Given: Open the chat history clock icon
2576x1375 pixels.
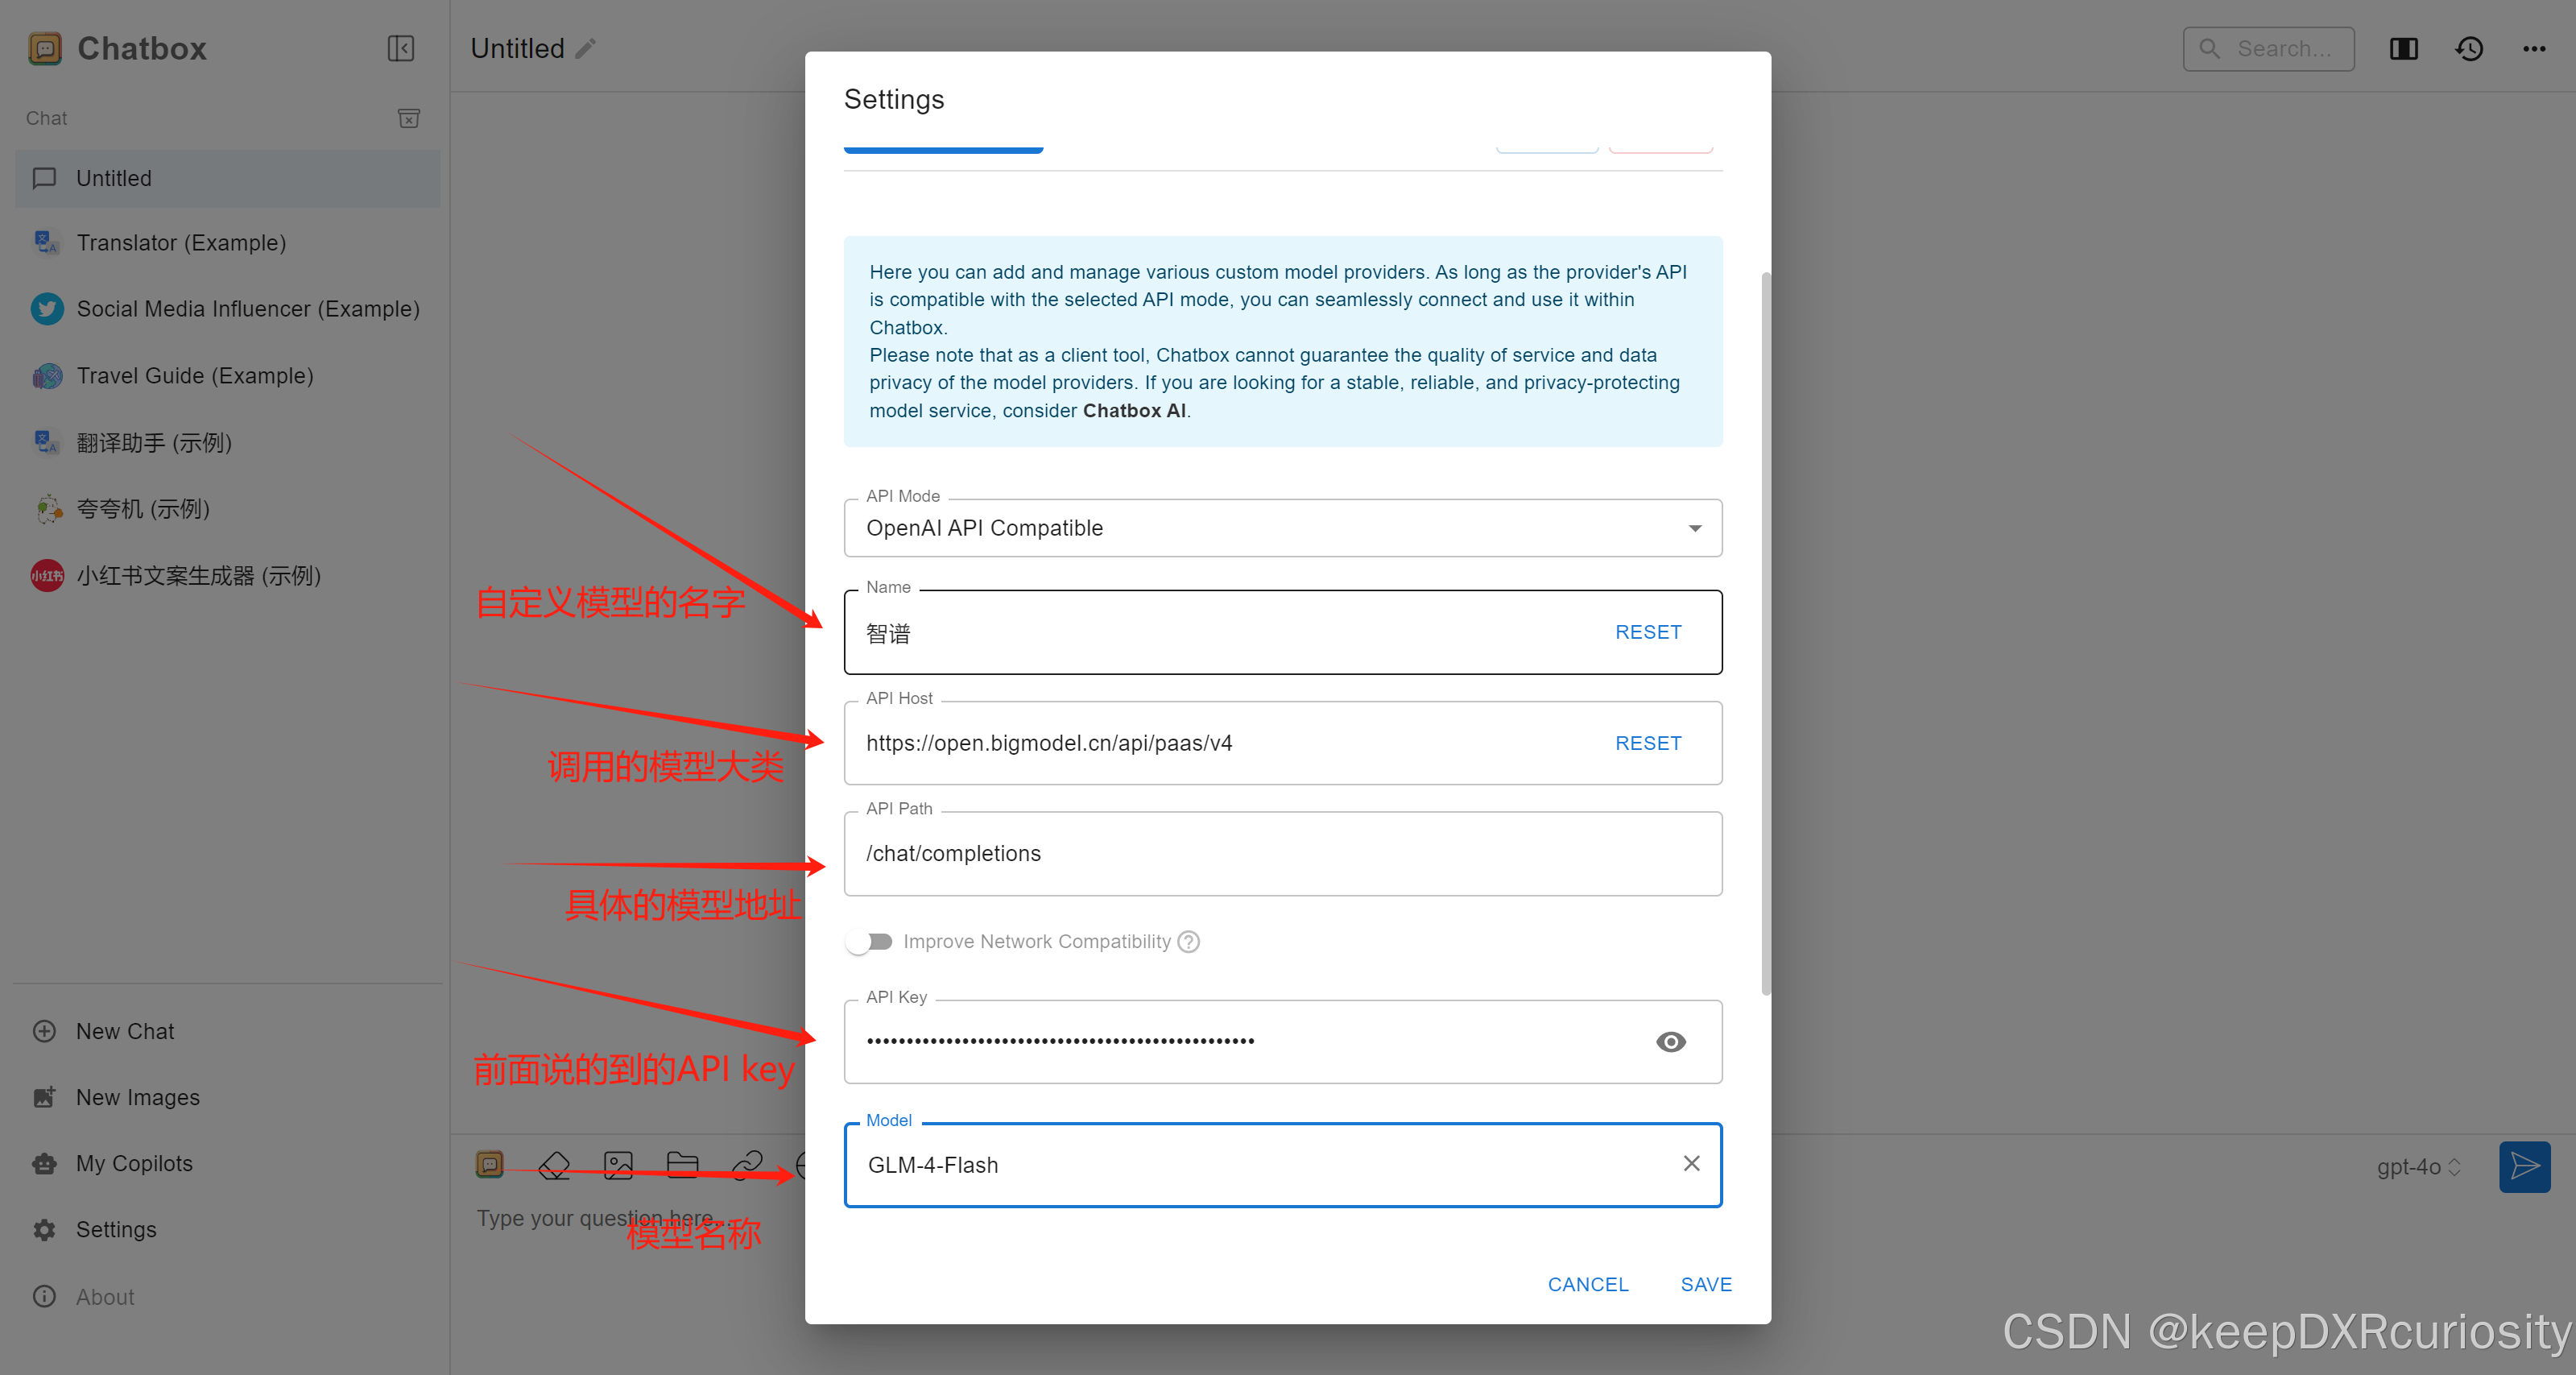Looking at the screenshot, I should 2469,48.
